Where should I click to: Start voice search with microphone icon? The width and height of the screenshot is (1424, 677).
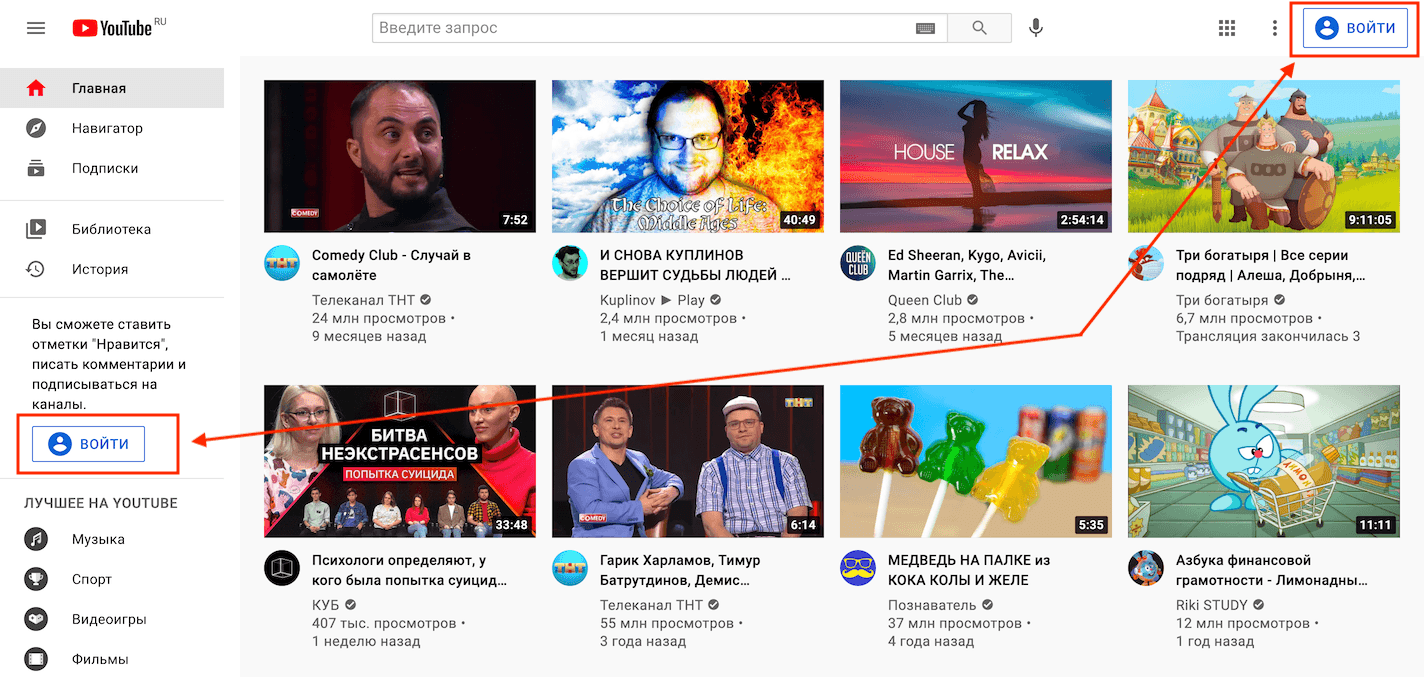(1036, 28)
